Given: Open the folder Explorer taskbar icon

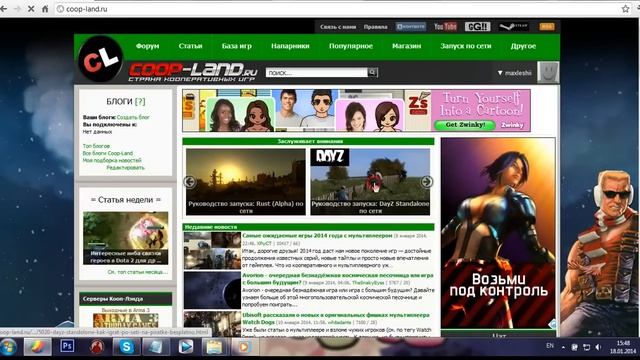Looking at the screenshot, I should [x=214, y=347].
